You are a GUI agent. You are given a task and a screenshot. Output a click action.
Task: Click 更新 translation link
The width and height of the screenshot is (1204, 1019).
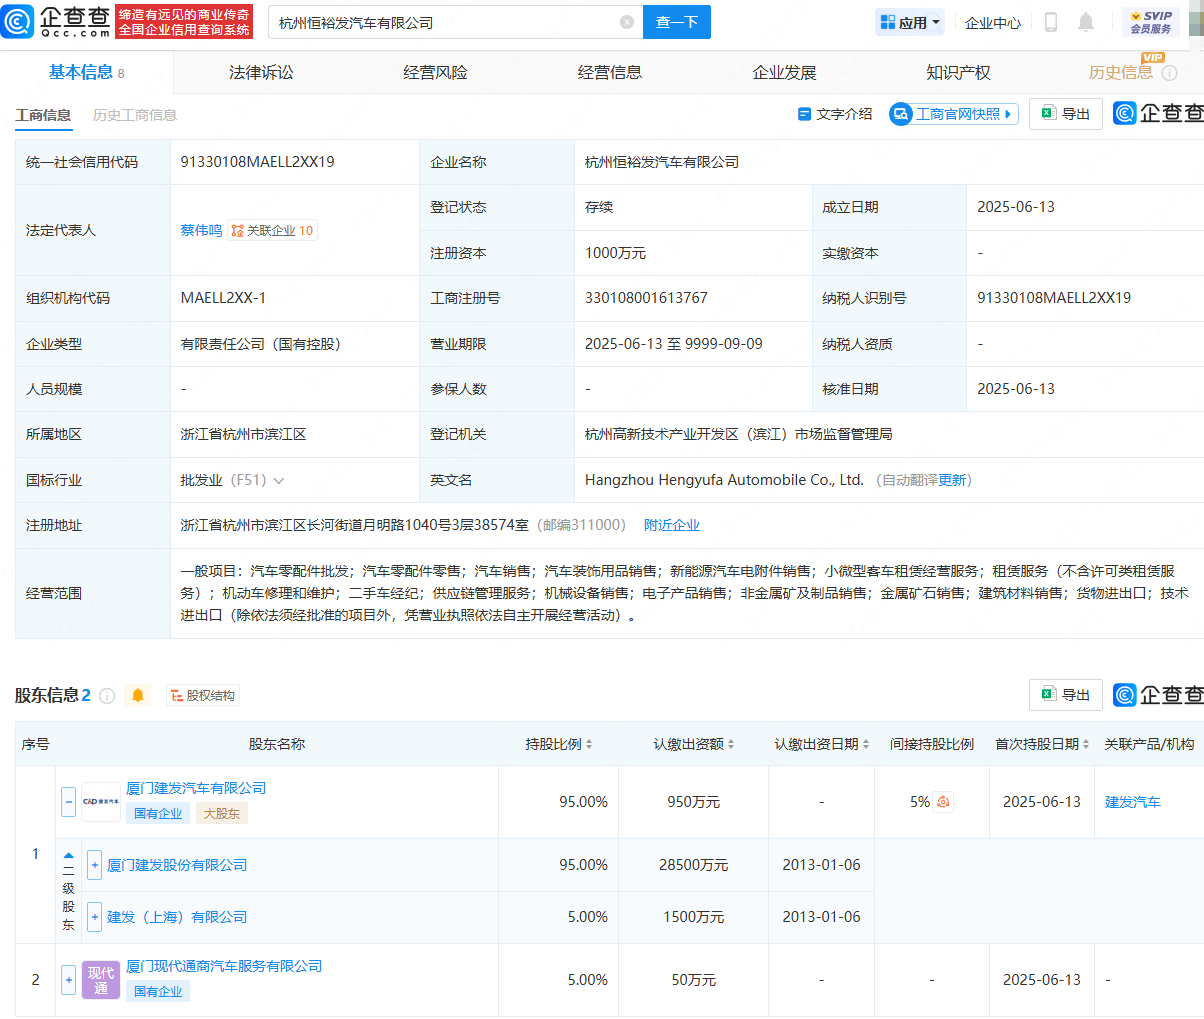pos(952,480)
